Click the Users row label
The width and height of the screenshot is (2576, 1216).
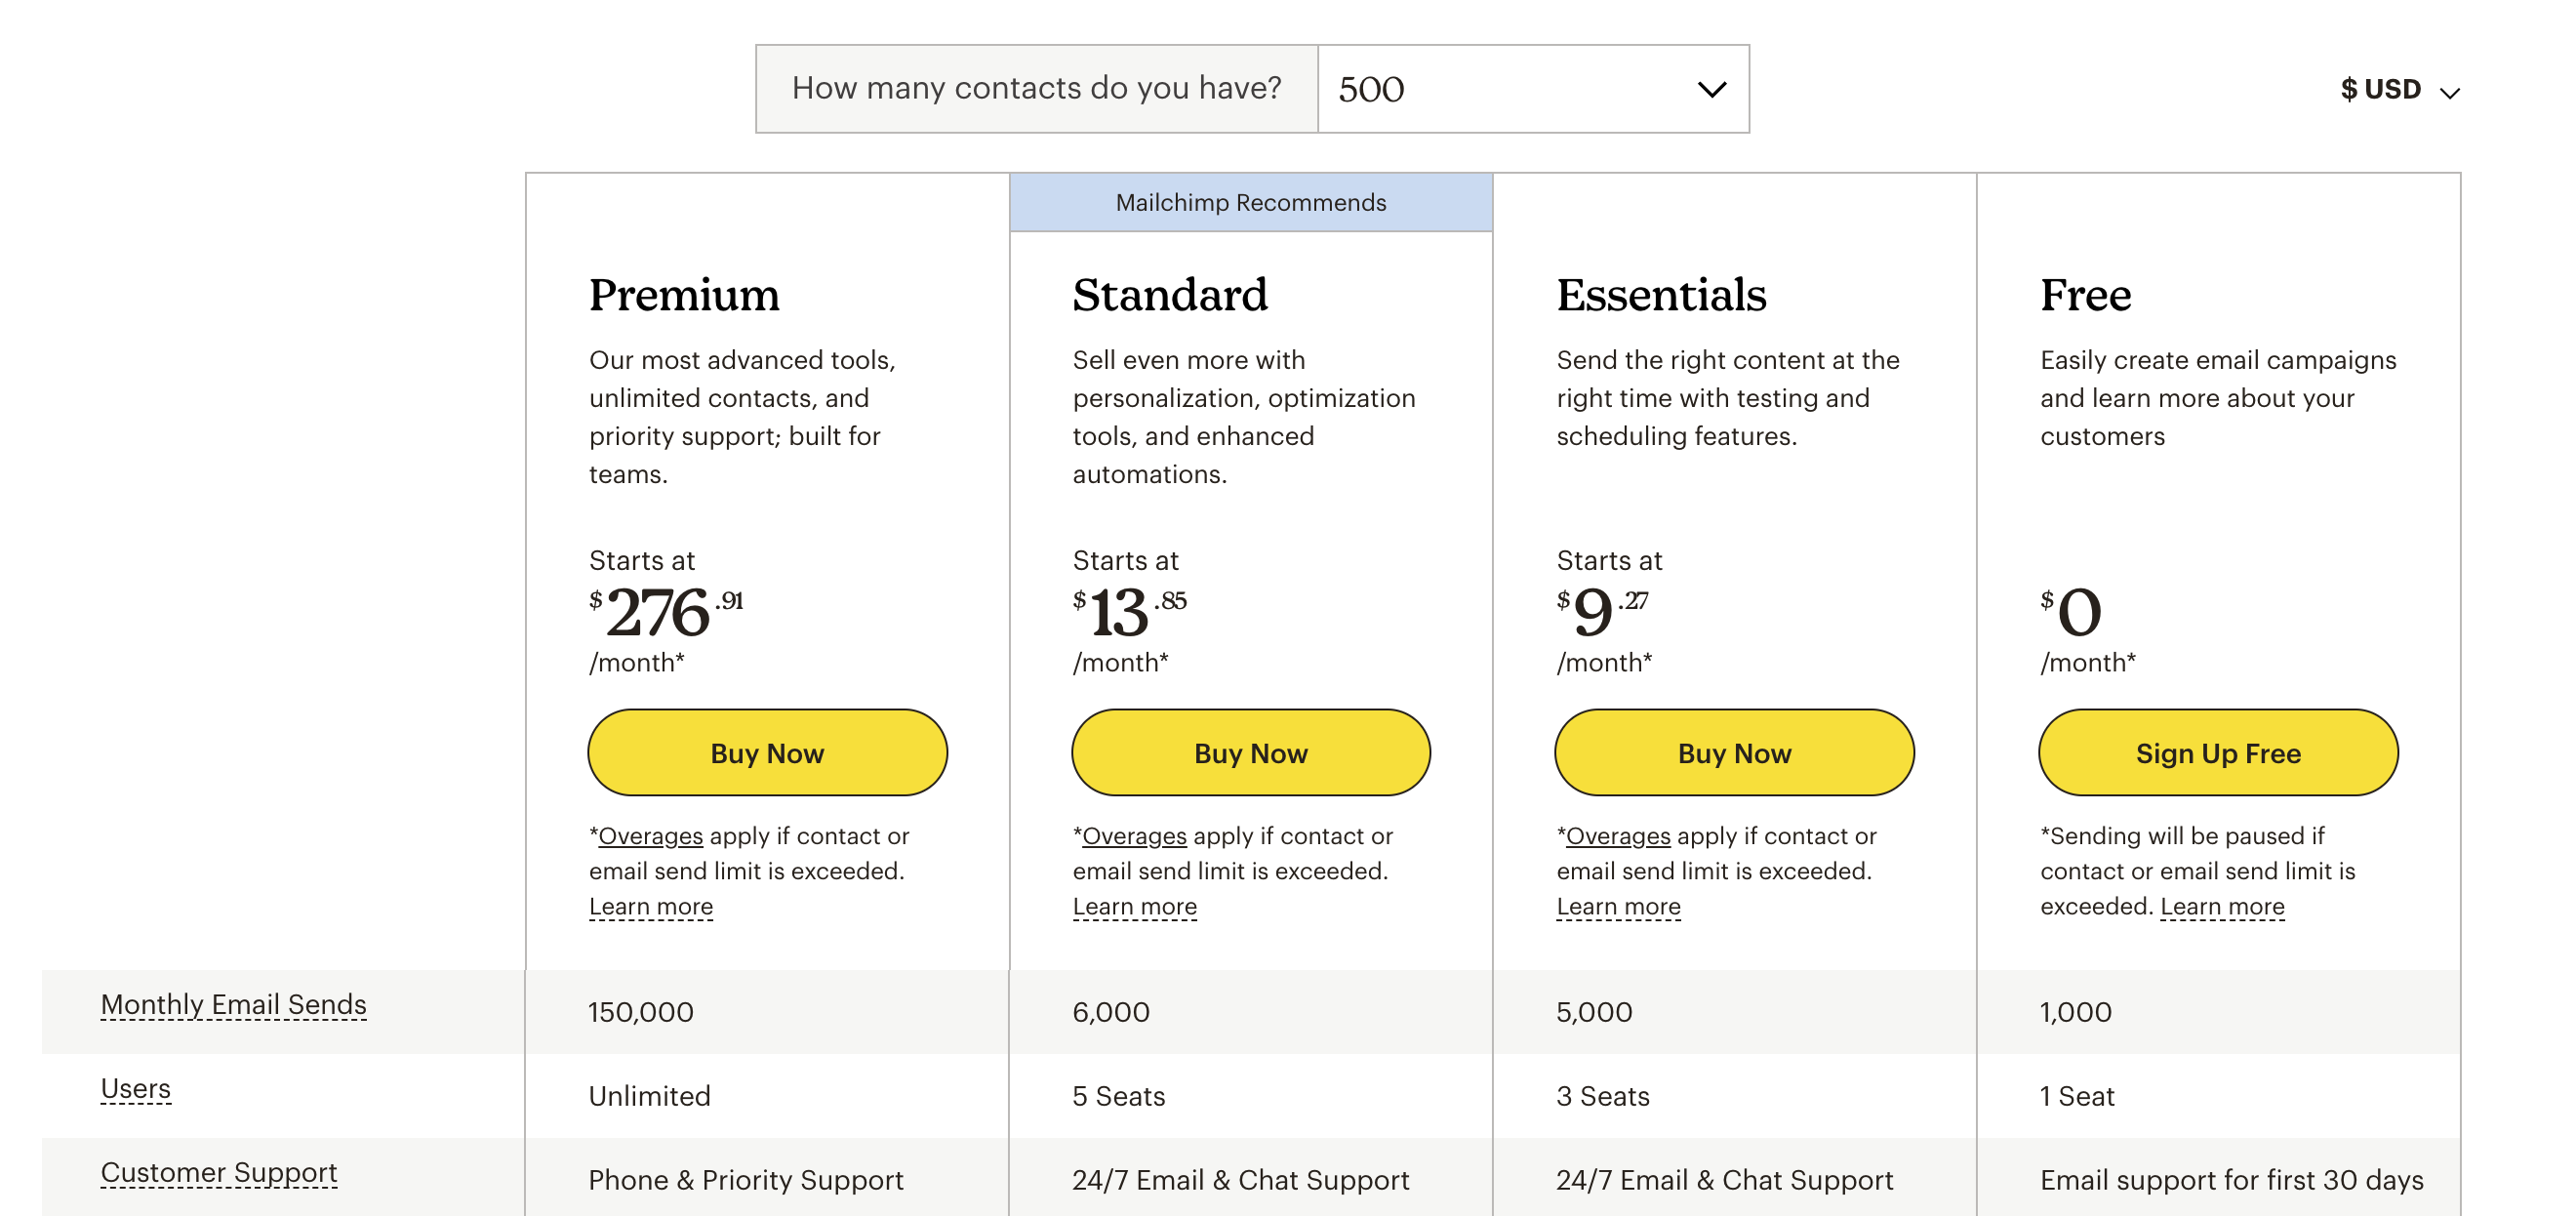(x=135, y=1089)
